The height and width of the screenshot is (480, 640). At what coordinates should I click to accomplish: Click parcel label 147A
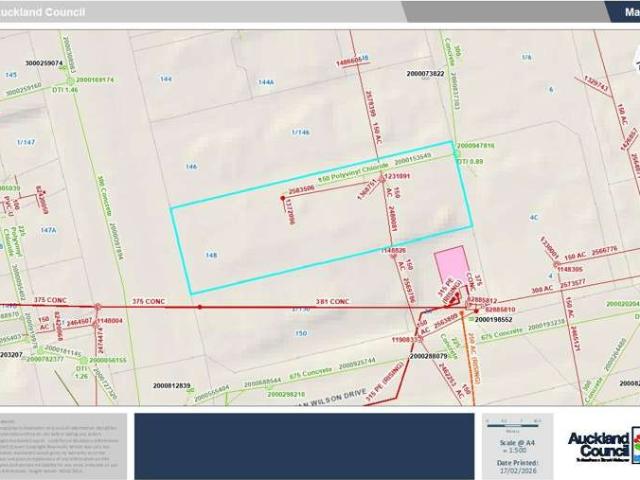click(x=48, y=230)
